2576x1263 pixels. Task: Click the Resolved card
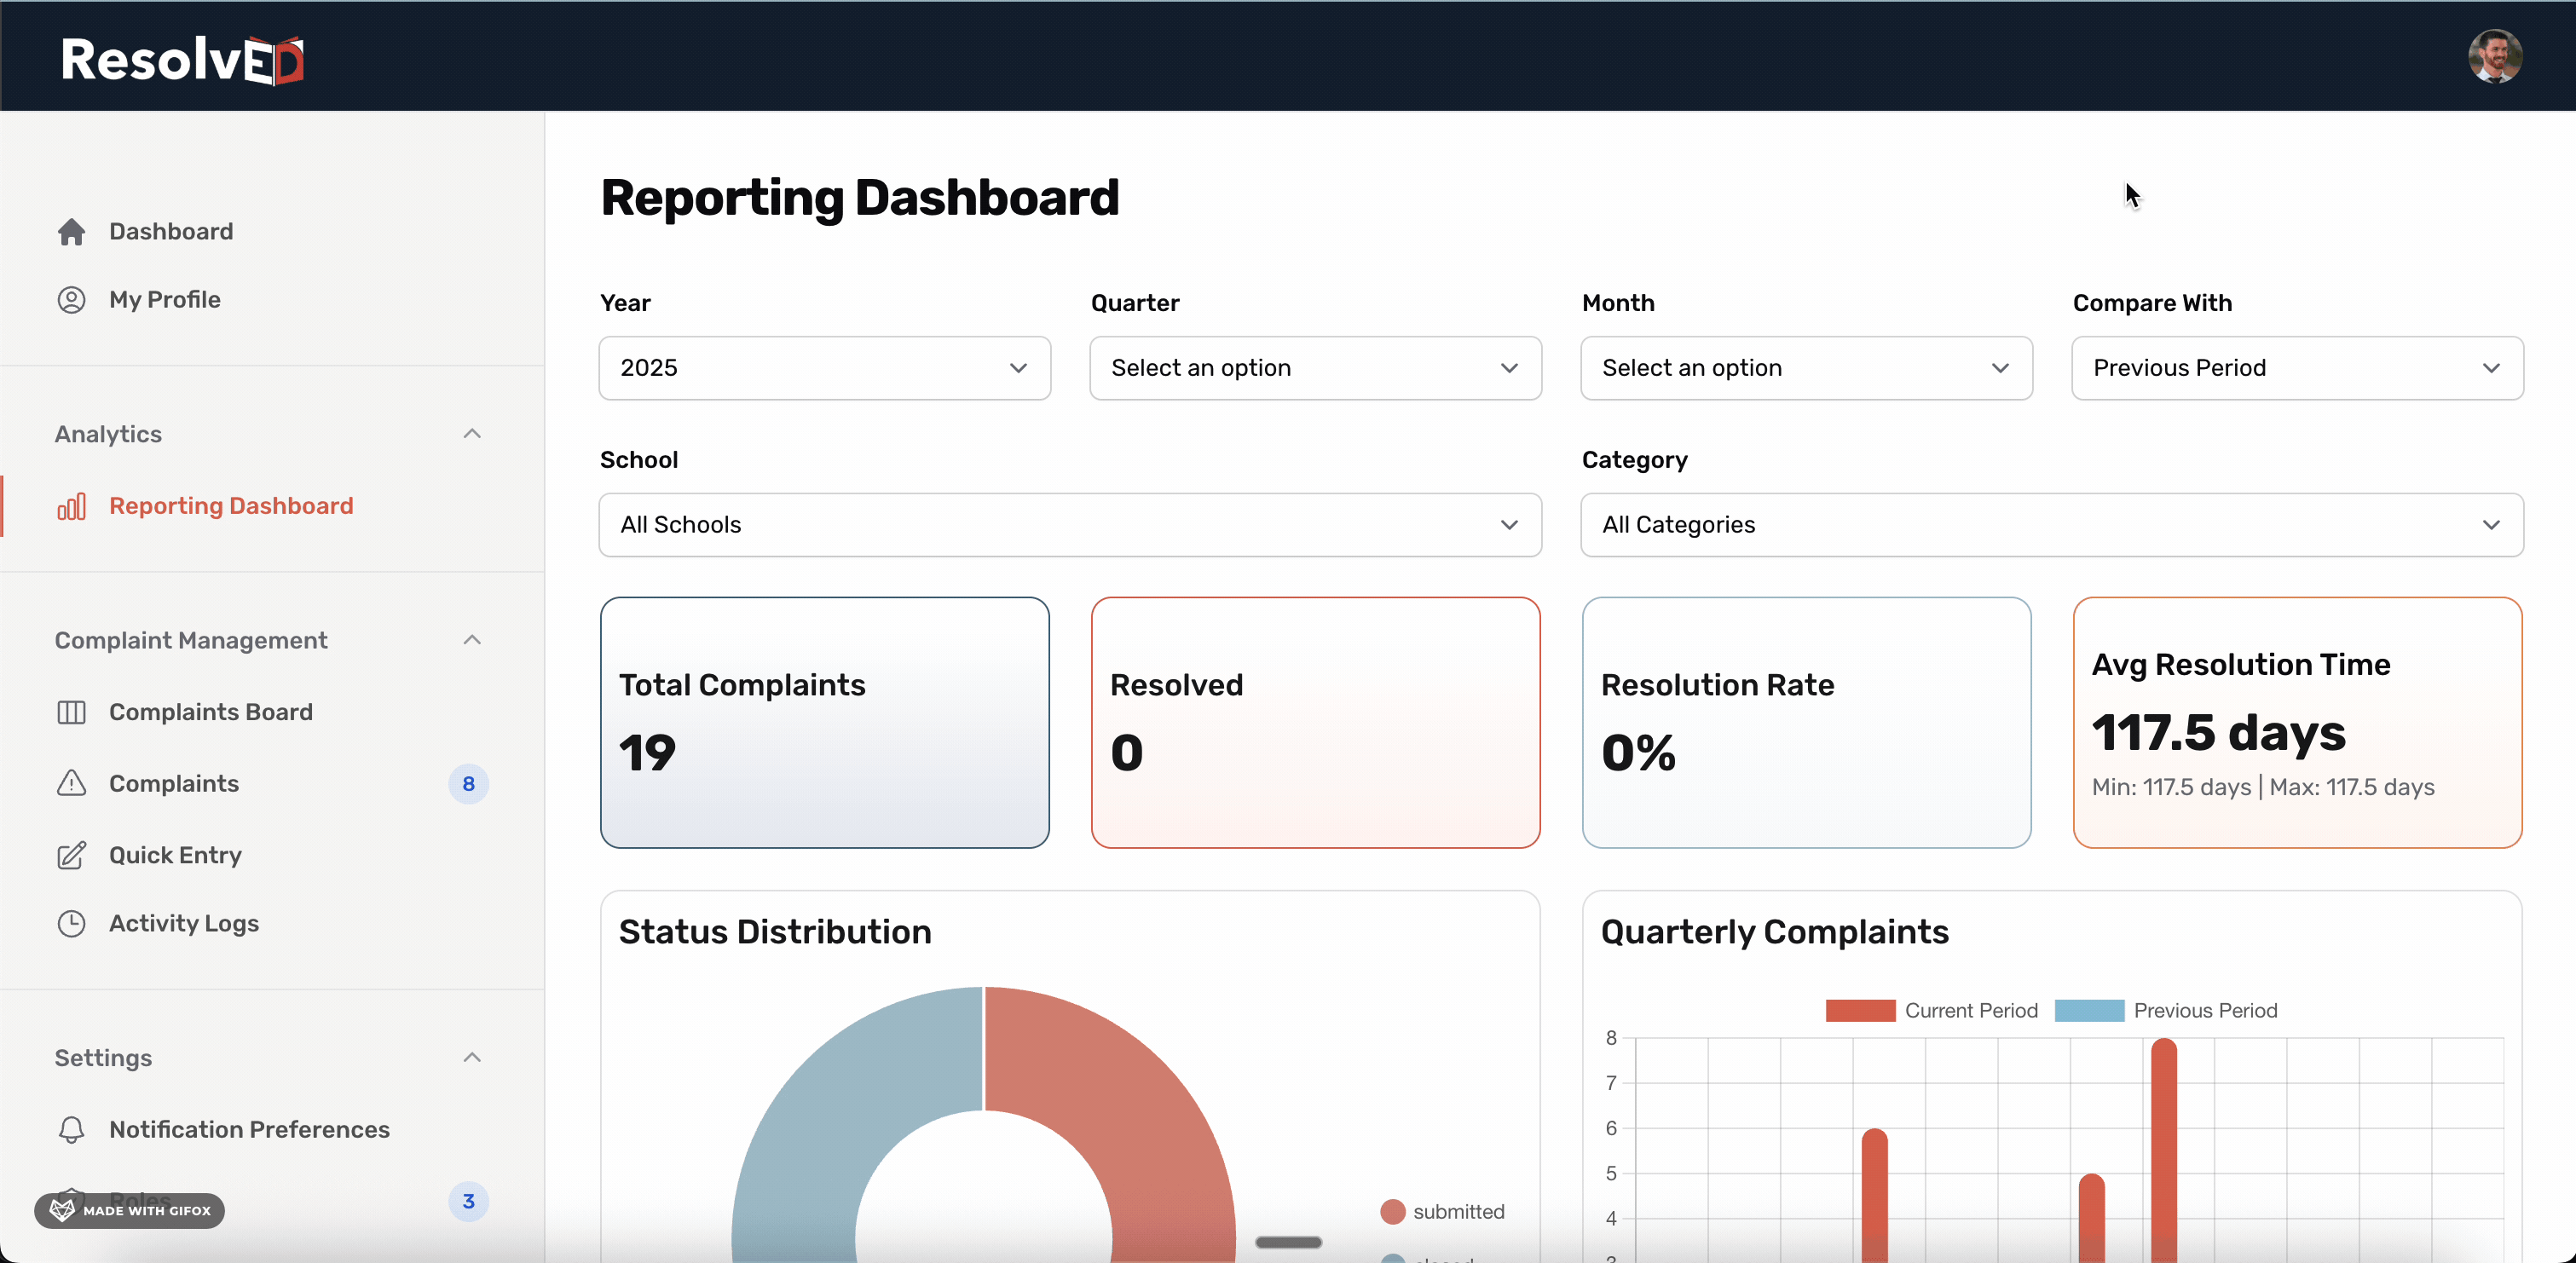click(1315, 723)
